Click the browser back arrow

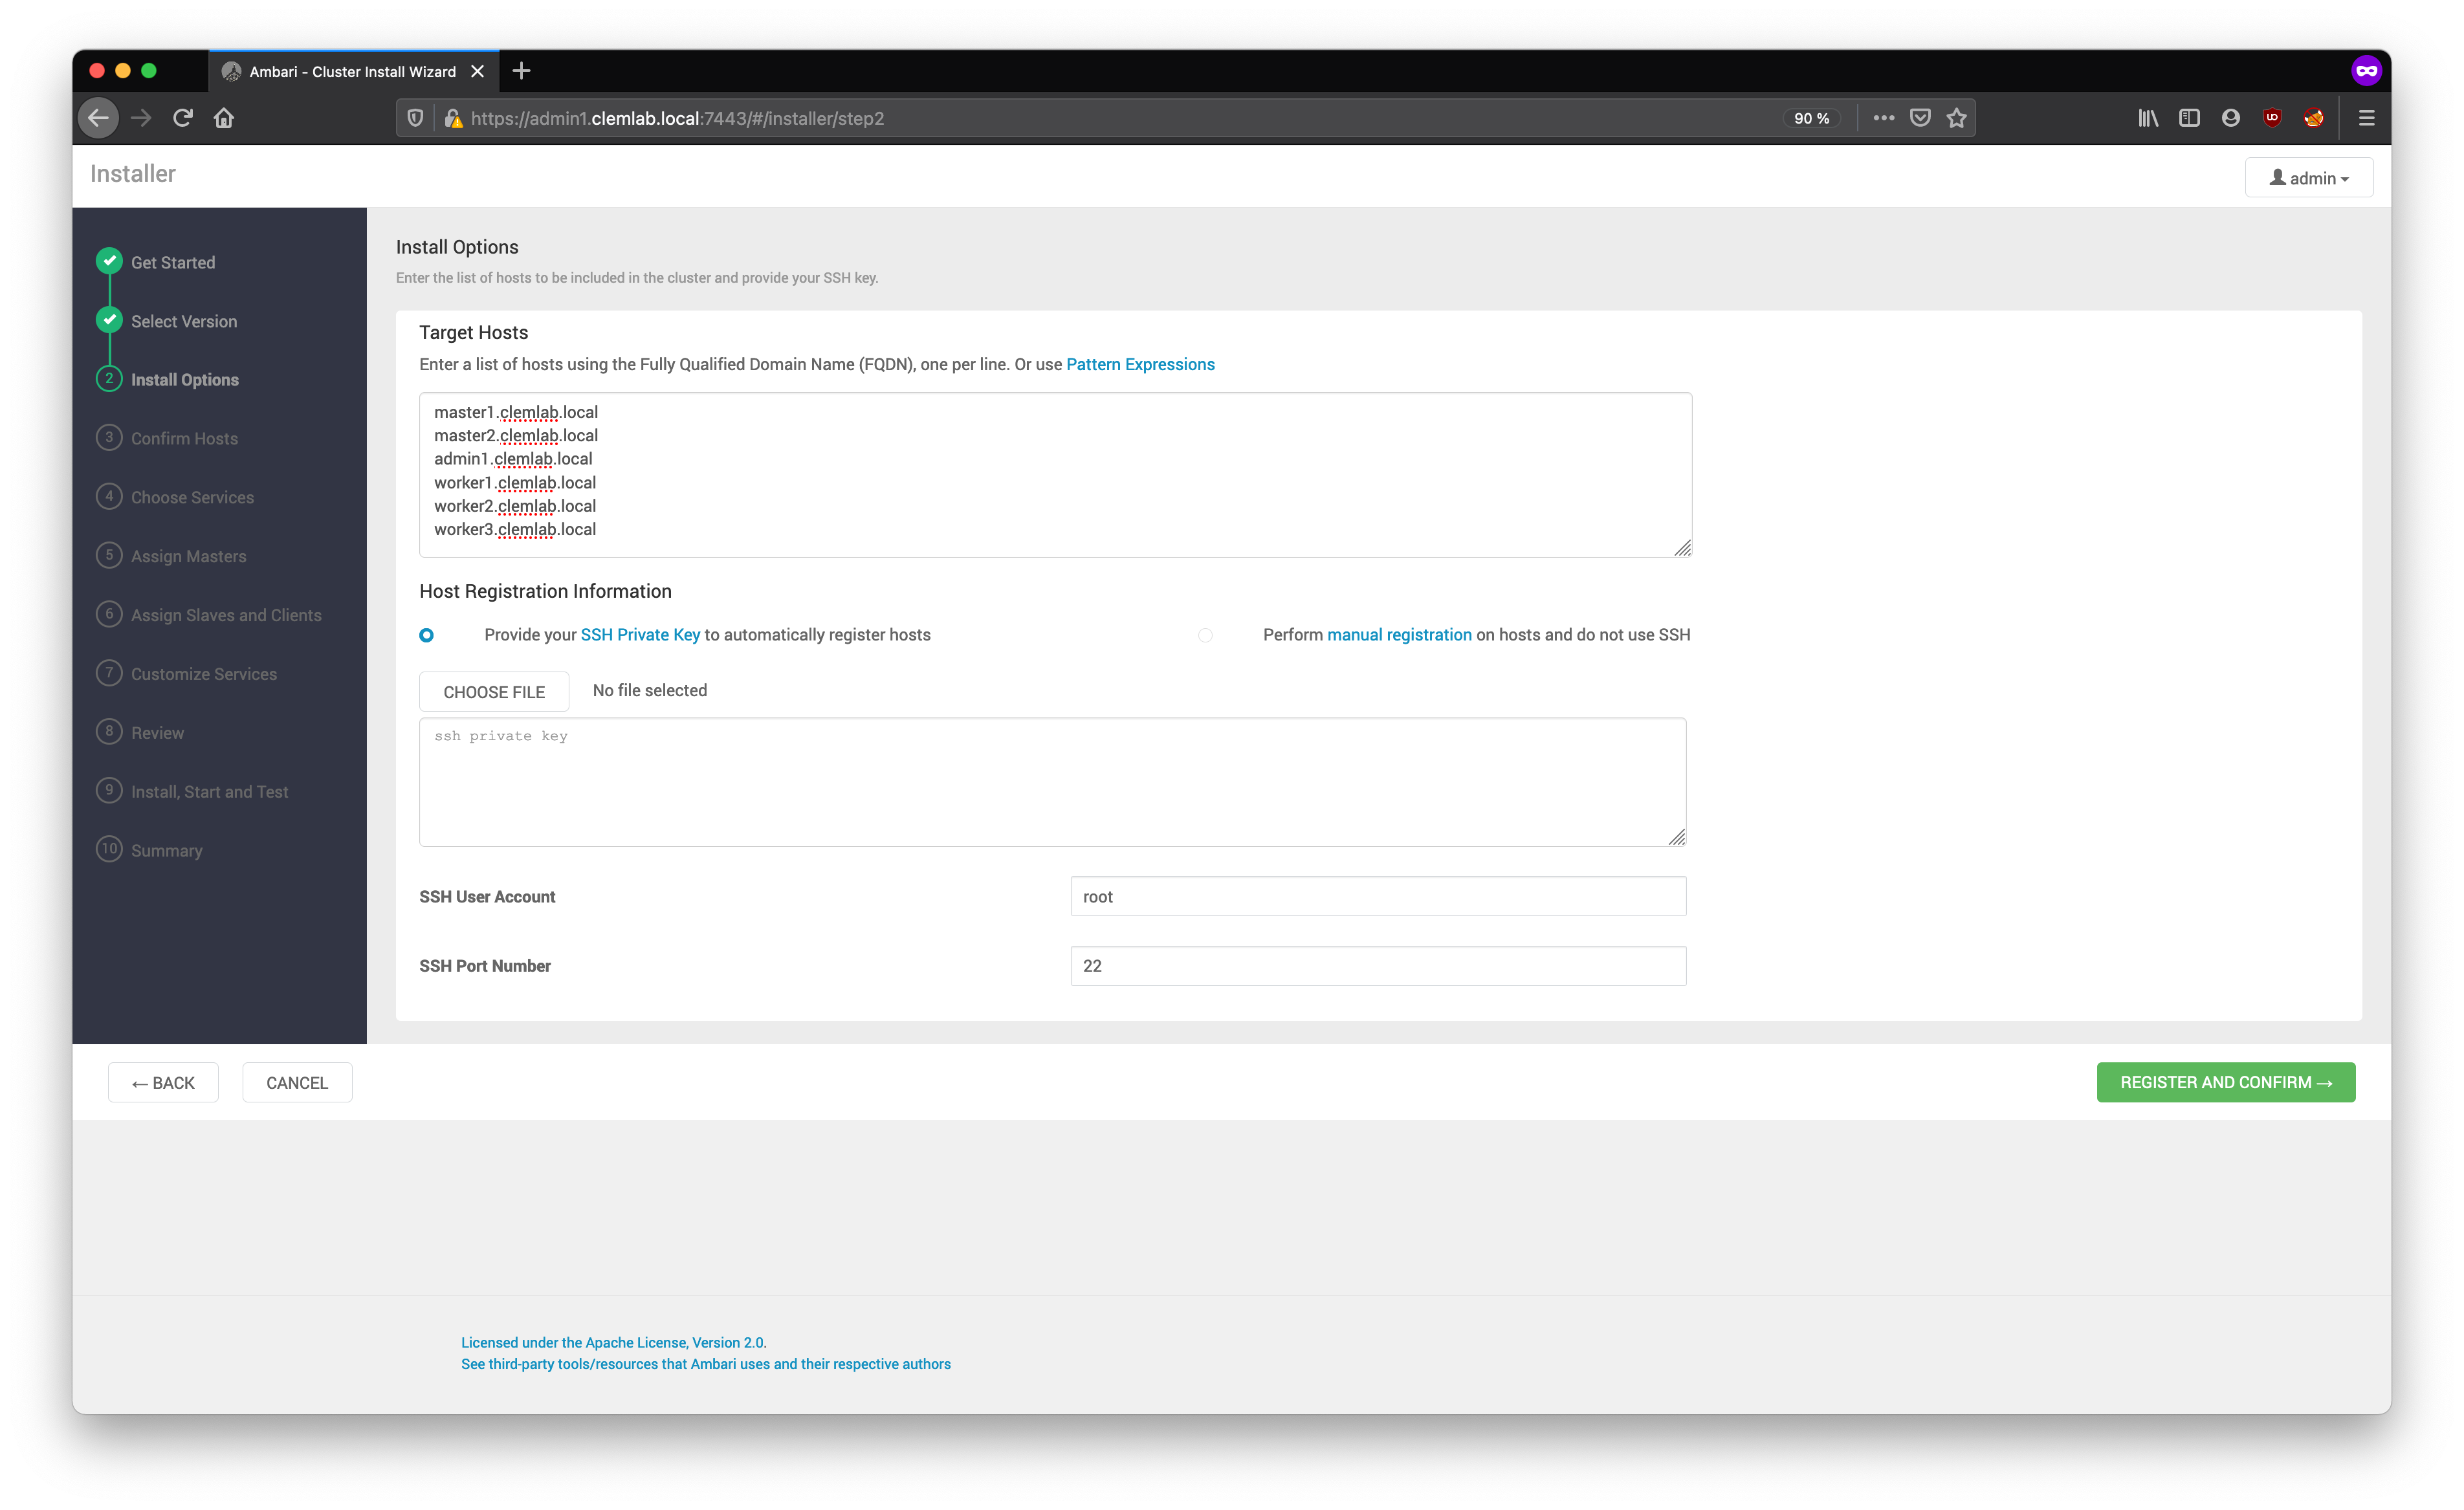pyautogui.click(x=98, y=118)
